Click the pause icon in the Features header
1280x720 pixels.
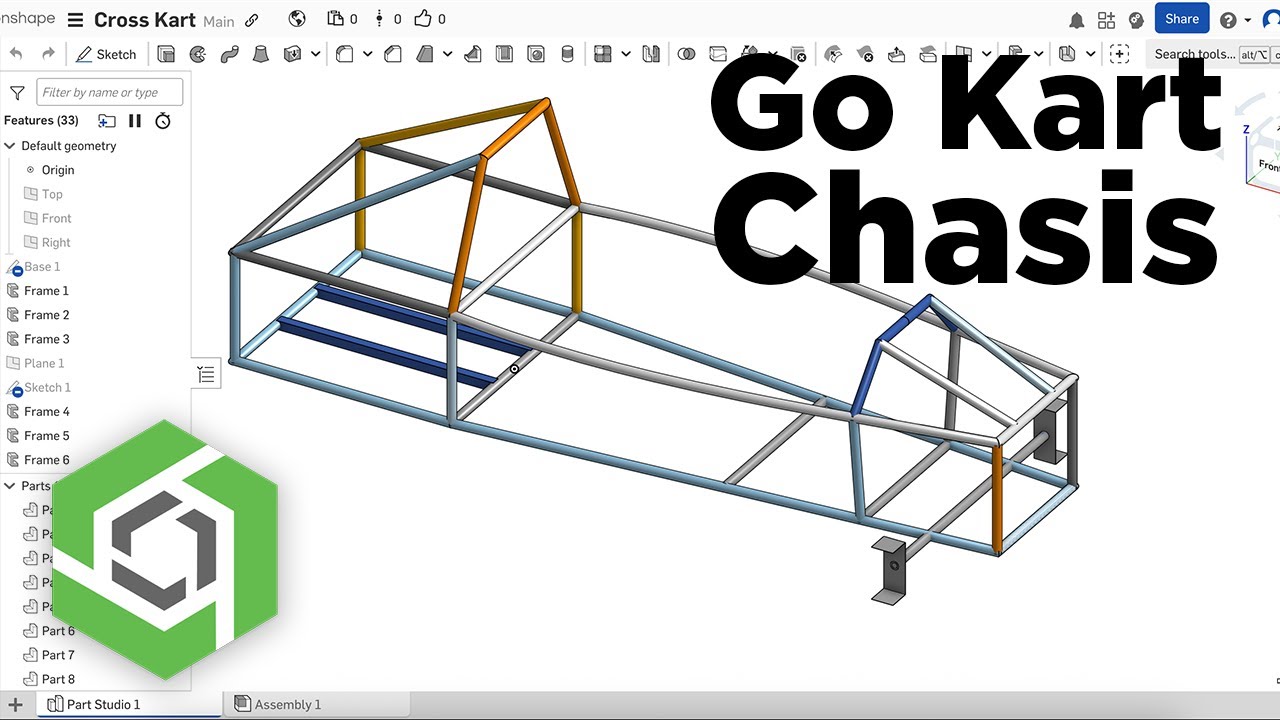[135, 121]
